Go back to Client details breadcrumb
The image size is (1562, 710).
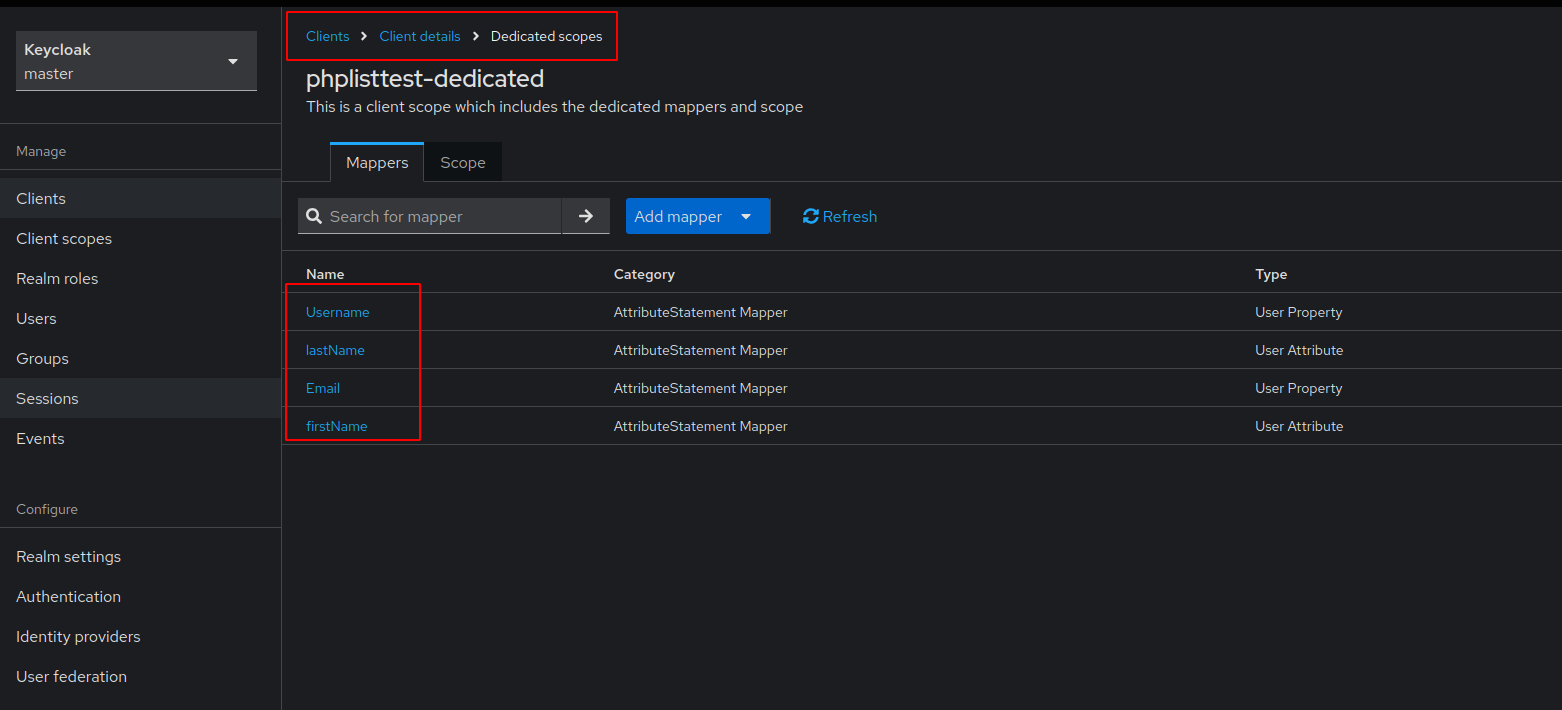(420, 36)
